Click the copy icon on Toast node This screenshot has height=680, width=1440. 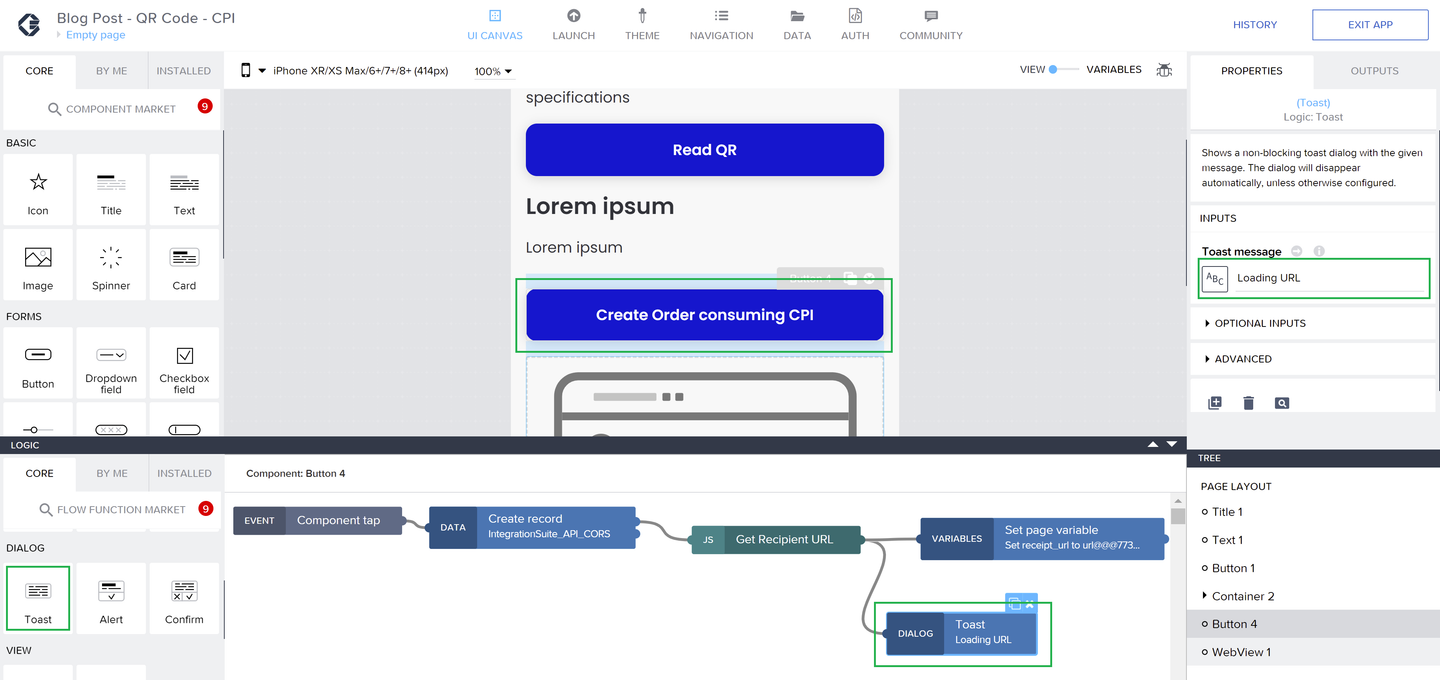tap(1014, 603)
